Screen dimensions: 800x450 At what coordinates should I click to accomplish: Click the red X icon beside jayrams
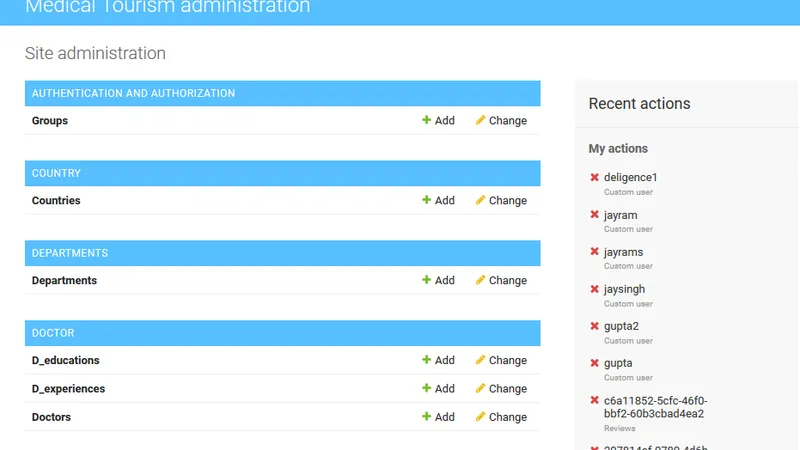tap(594, 252)
